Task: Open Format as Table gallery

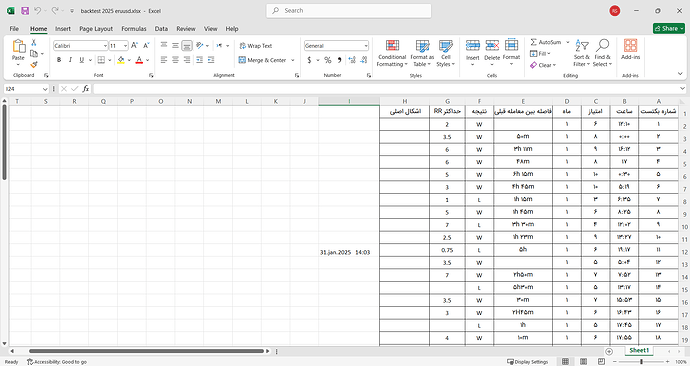Action: click(x=422, y=53)
